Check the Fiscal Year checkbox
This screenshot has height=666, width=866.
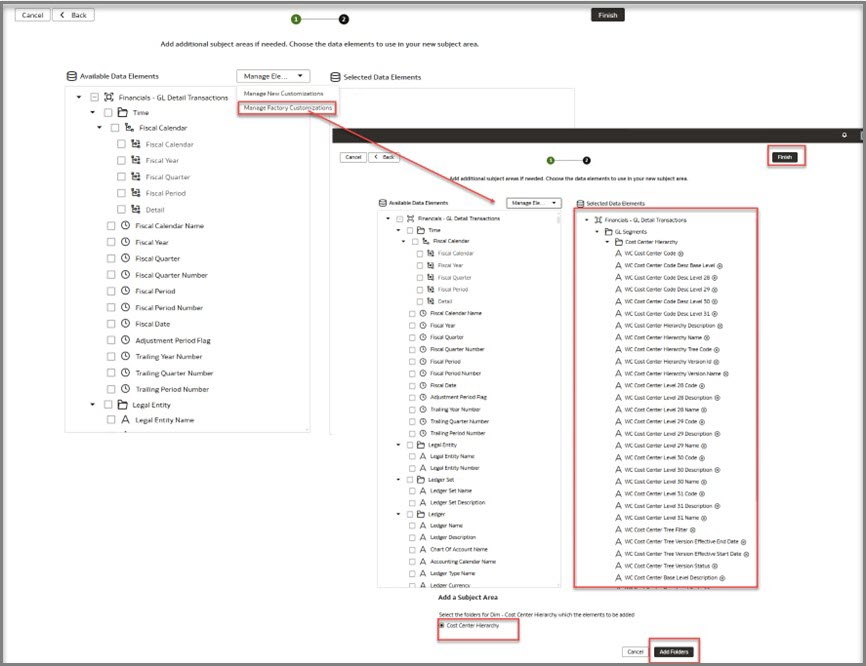point(122,160)
